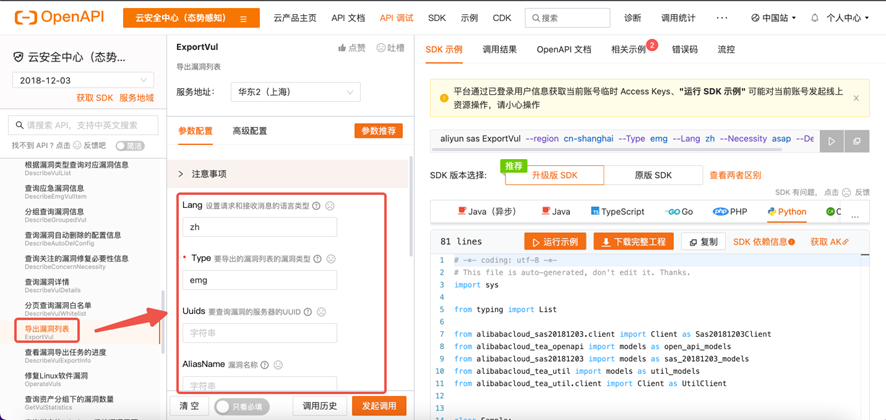Open the 中国站 site dropdown
This screenshot has height=420, width=886.
click(774, 18)
